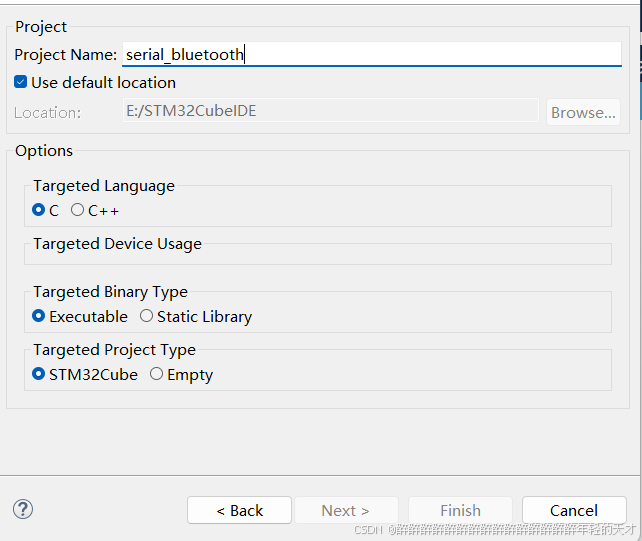The width and height of the screenshot is (642, 541).
Task: Click the Finish button
Action: [460, 510]
